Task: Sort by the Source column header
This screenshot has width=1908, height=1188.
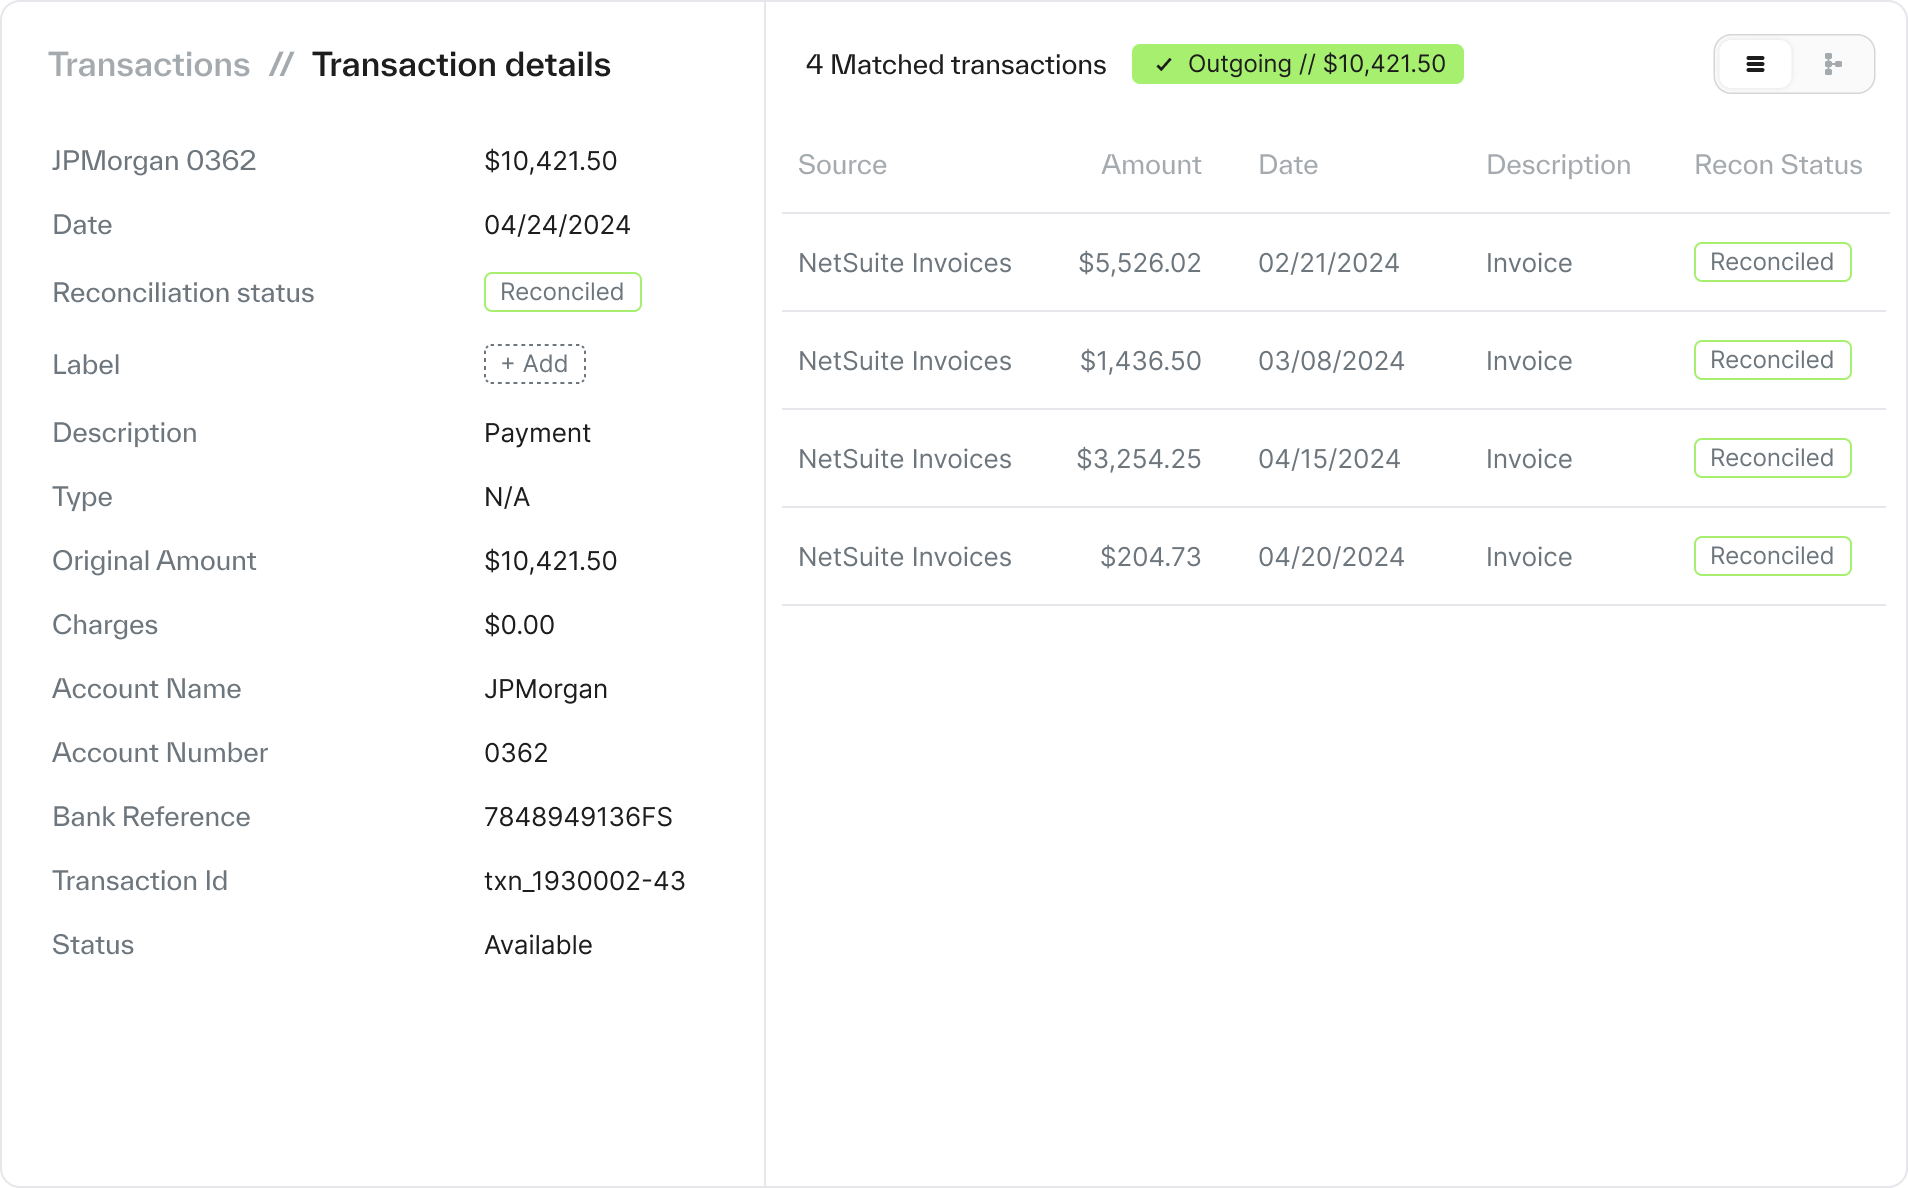Action: [842, 165]
